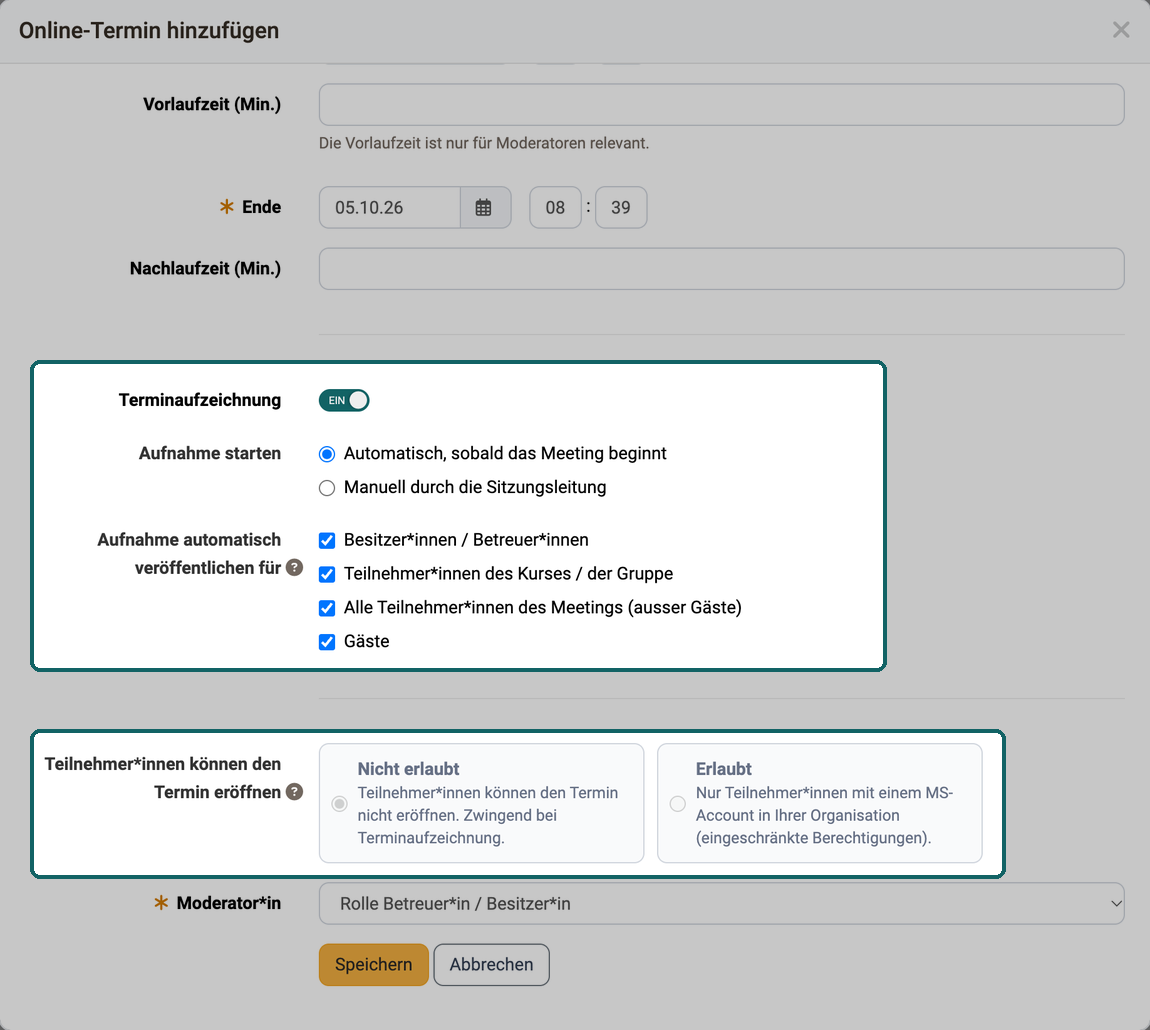Uncheck Alle Teilnehmer*innen des Meetings checkbox

[x=327, y=608]
